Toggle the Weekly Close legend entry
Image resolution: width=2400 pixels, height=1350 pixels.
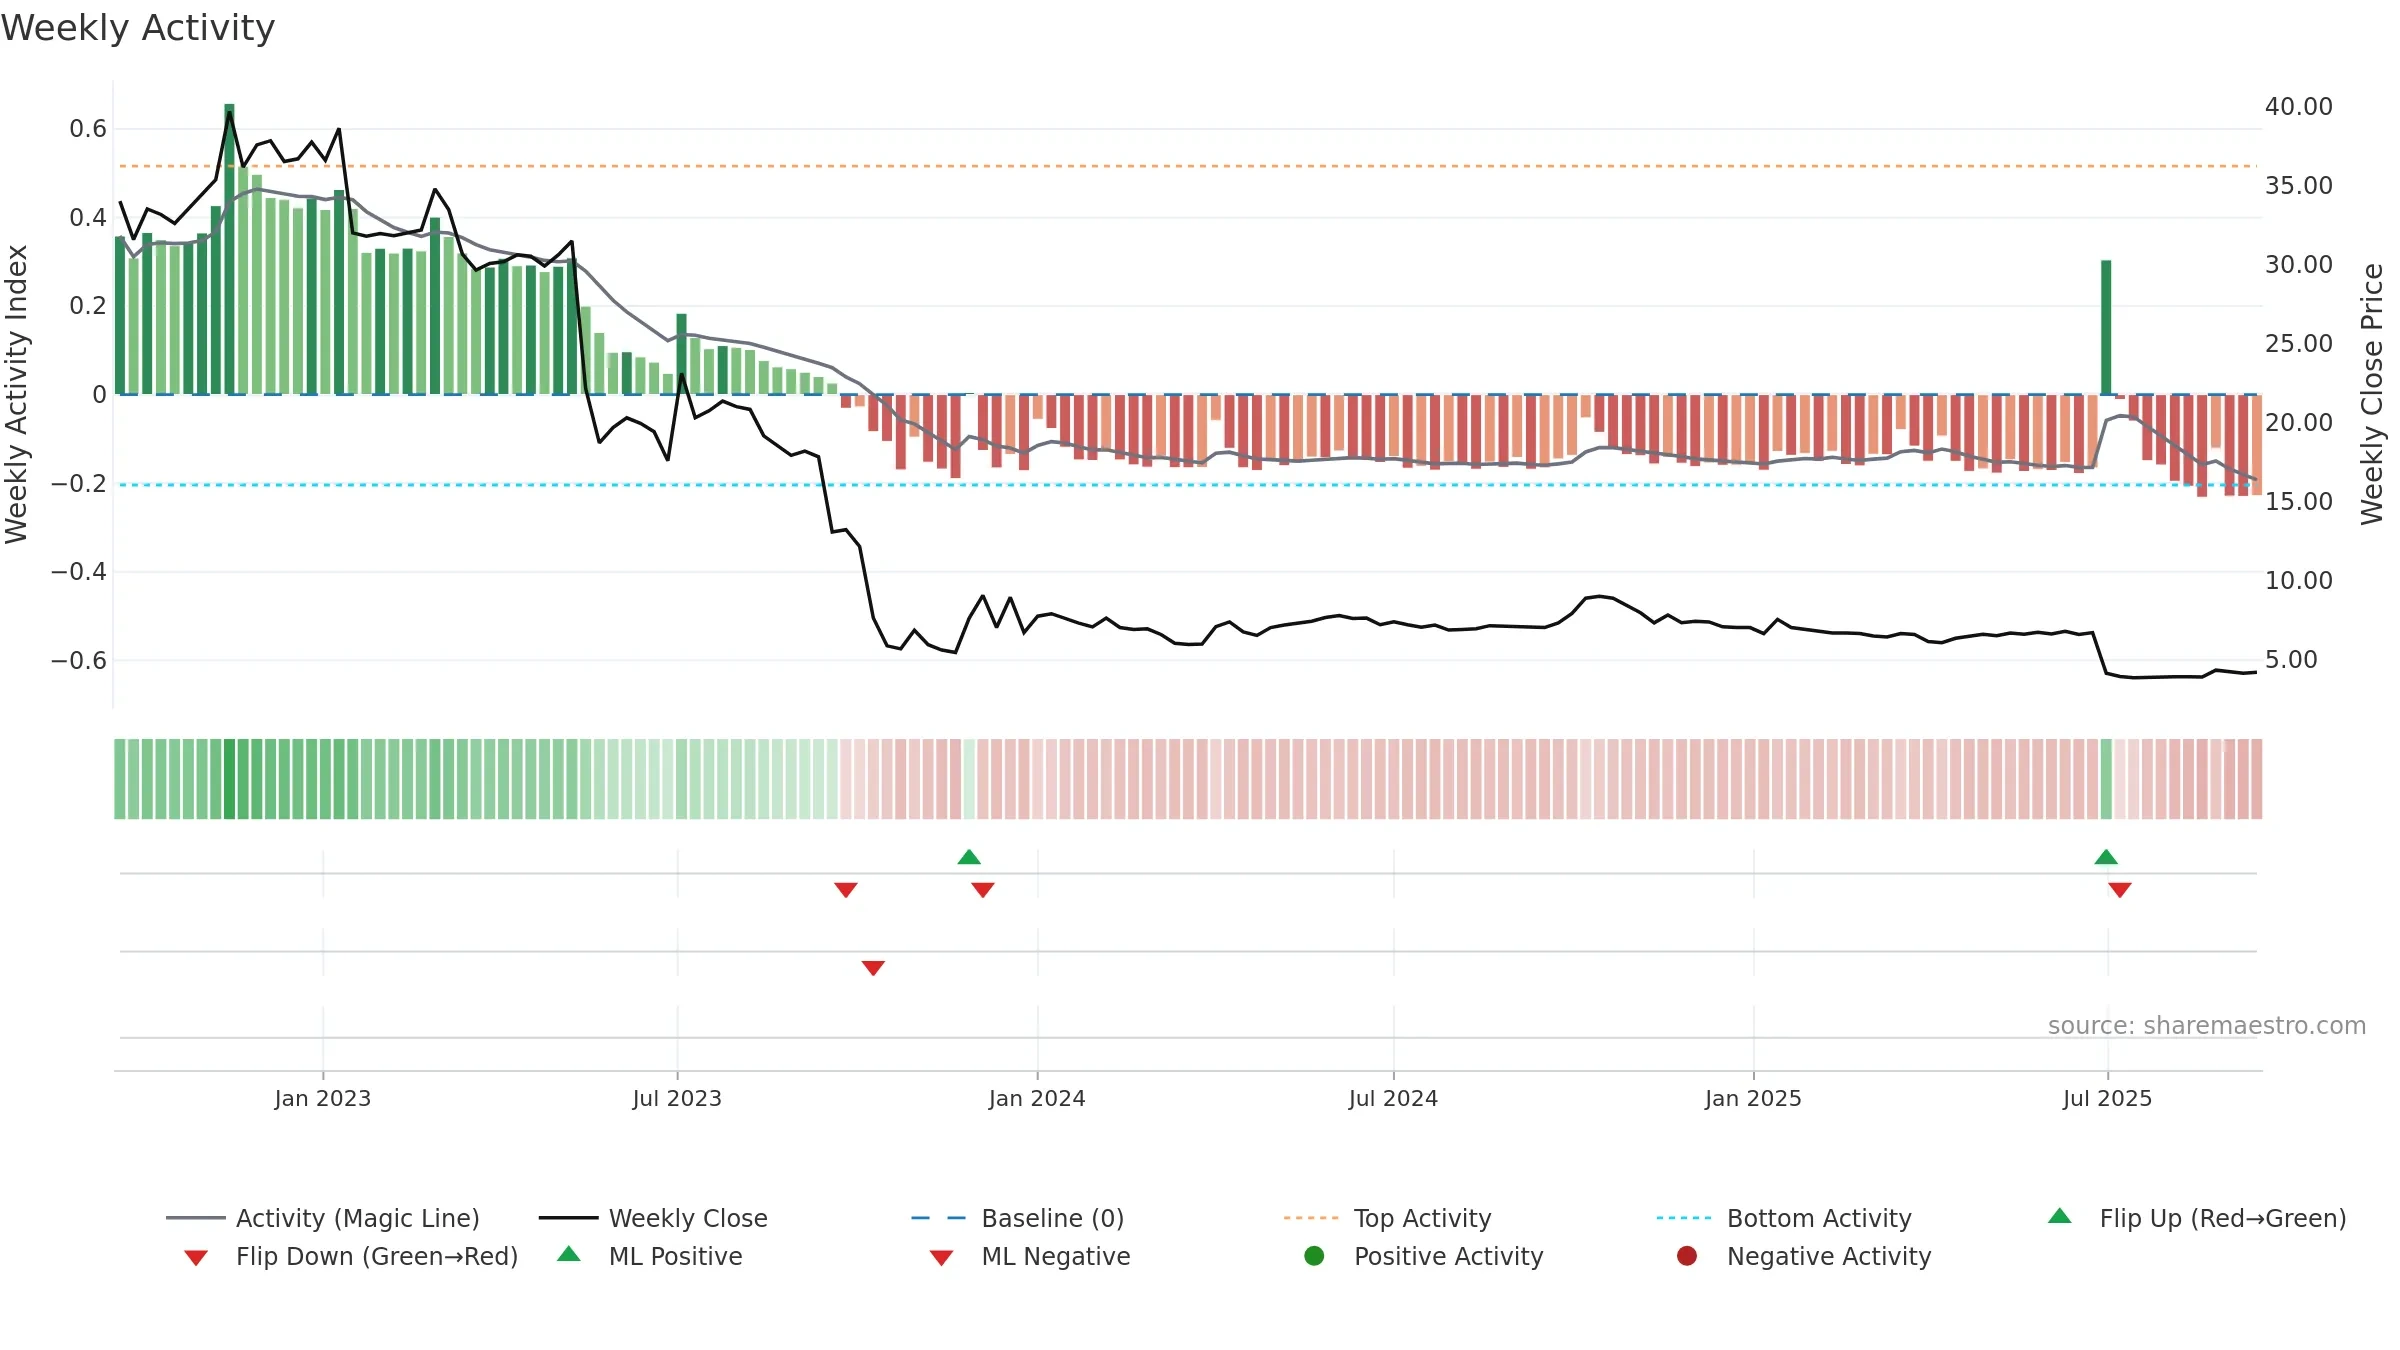coord(653,1218)
